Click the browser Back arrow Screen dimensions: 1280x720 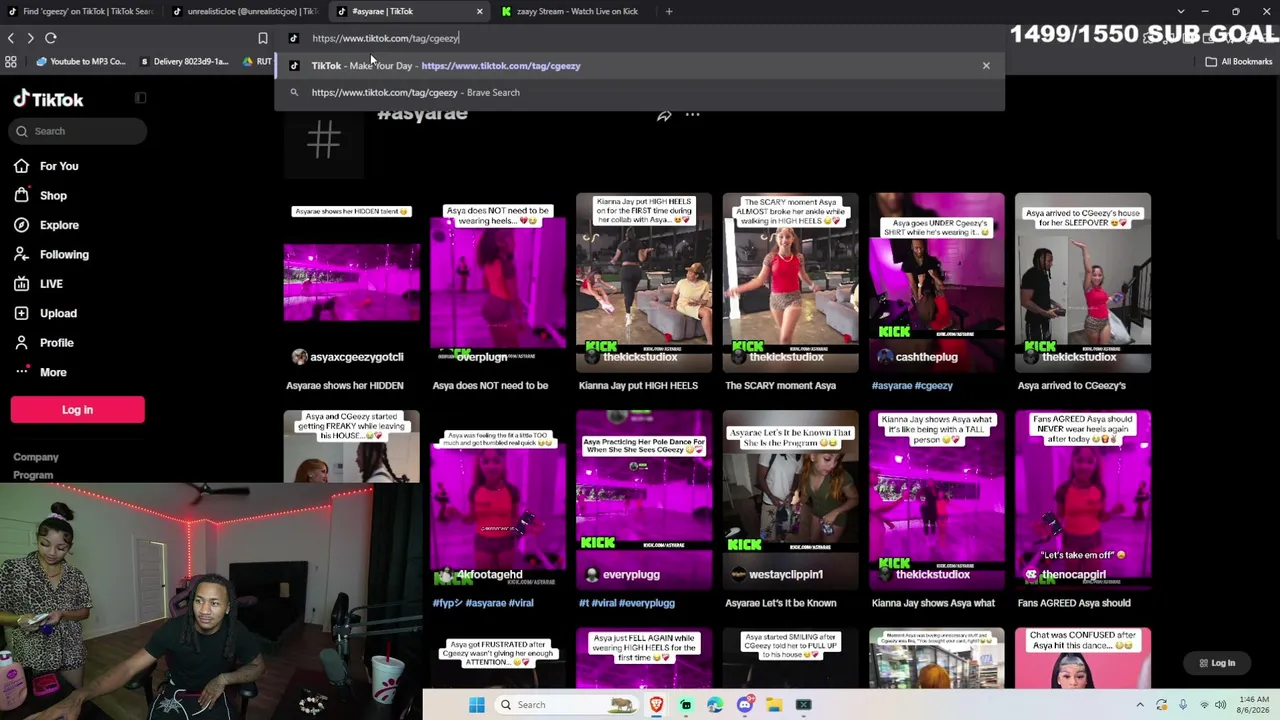[x=11, y=38]
